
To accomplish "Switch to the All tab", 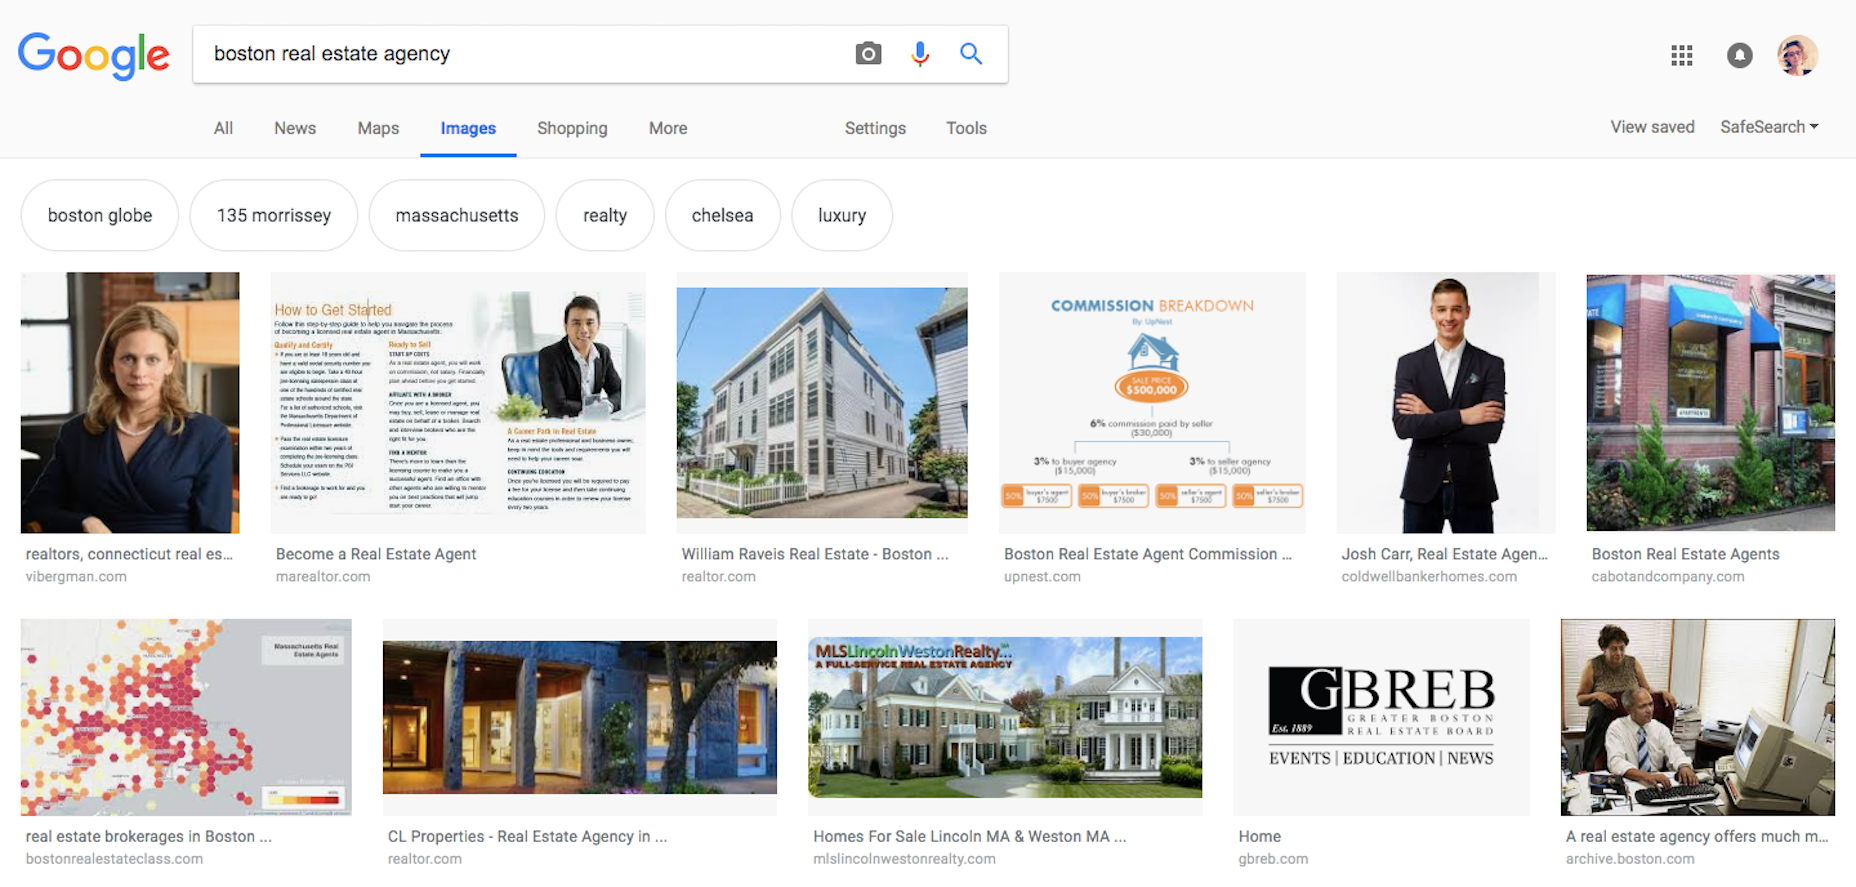I will tap(223, 128).
